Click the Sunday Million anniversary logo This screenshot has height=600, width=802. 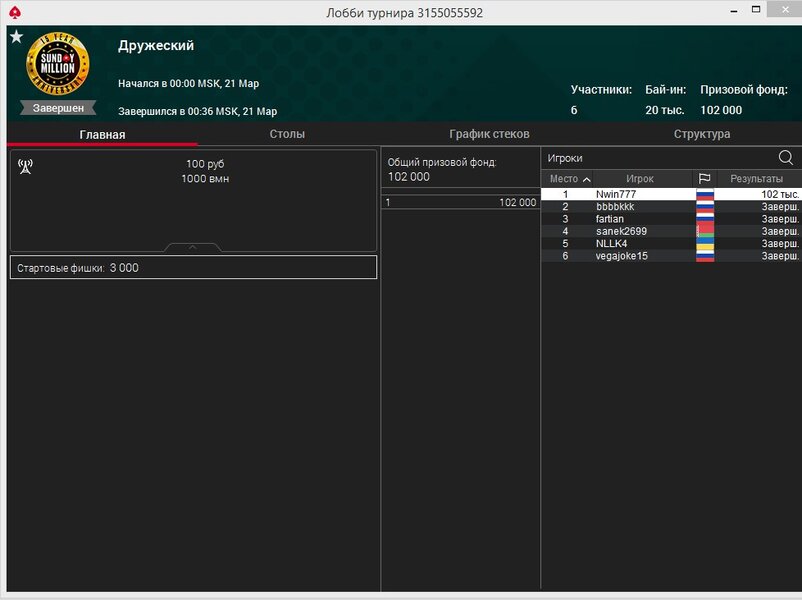pyautogui.click(x=57, y=64)
